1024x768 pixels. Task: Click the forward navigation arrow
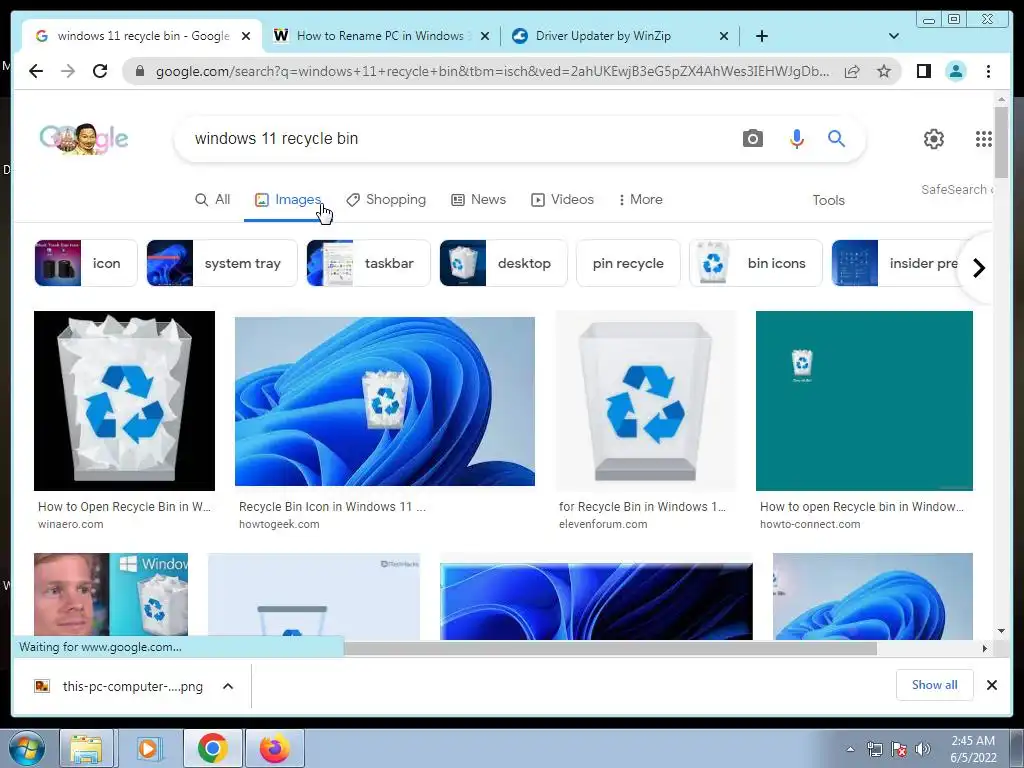coord(68,71)
